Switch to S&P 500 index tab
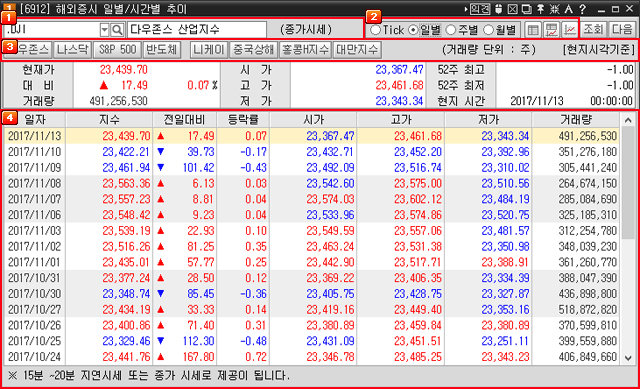Image resolution: width=640 pixels, height=389 pixels. tap(118, 49)
